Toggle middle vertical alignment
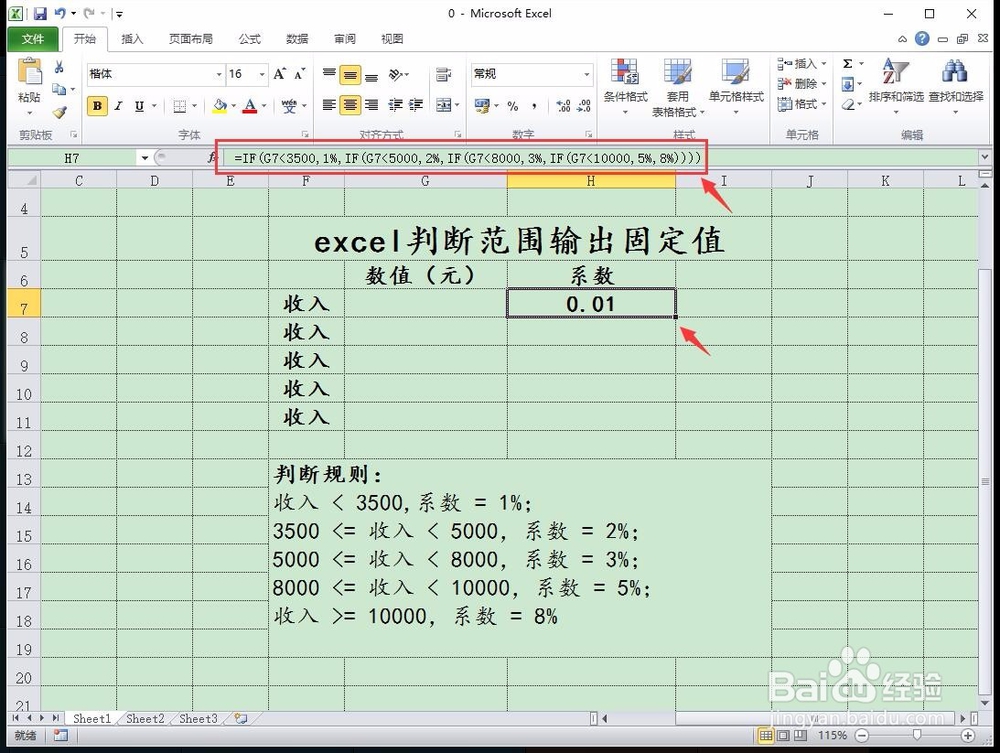This screenshot has height=753, width=1000. 350,75
